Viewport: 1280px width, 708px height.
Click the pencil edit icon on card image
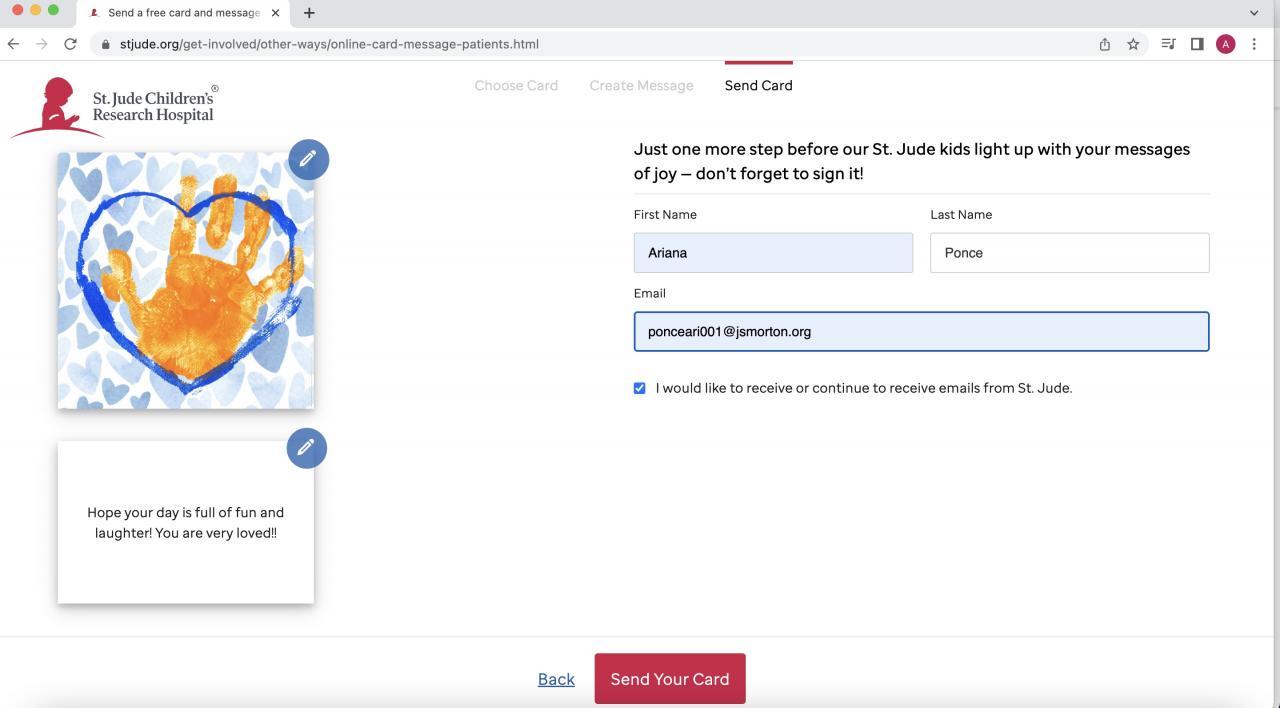pos(308,159)
